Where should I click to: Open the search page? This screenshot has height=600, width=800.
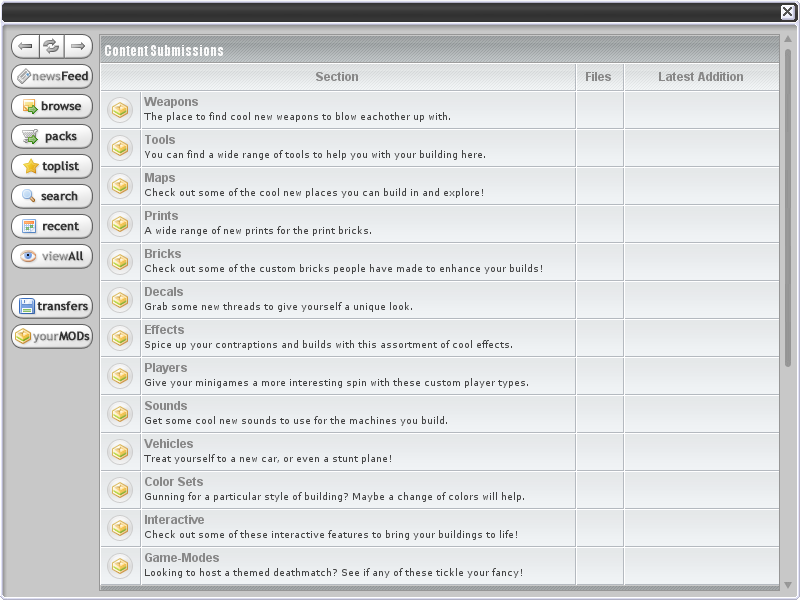[52, 196]
